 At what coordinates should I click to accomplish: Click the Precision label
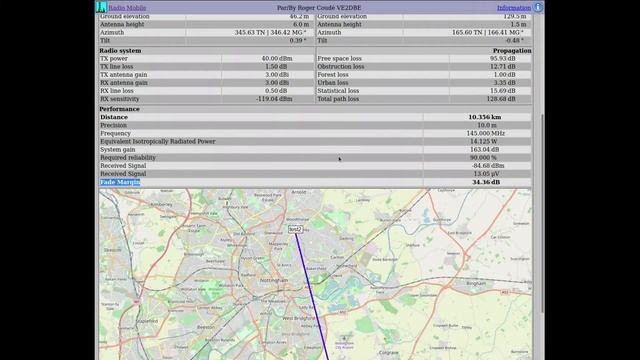pos(113,125)
